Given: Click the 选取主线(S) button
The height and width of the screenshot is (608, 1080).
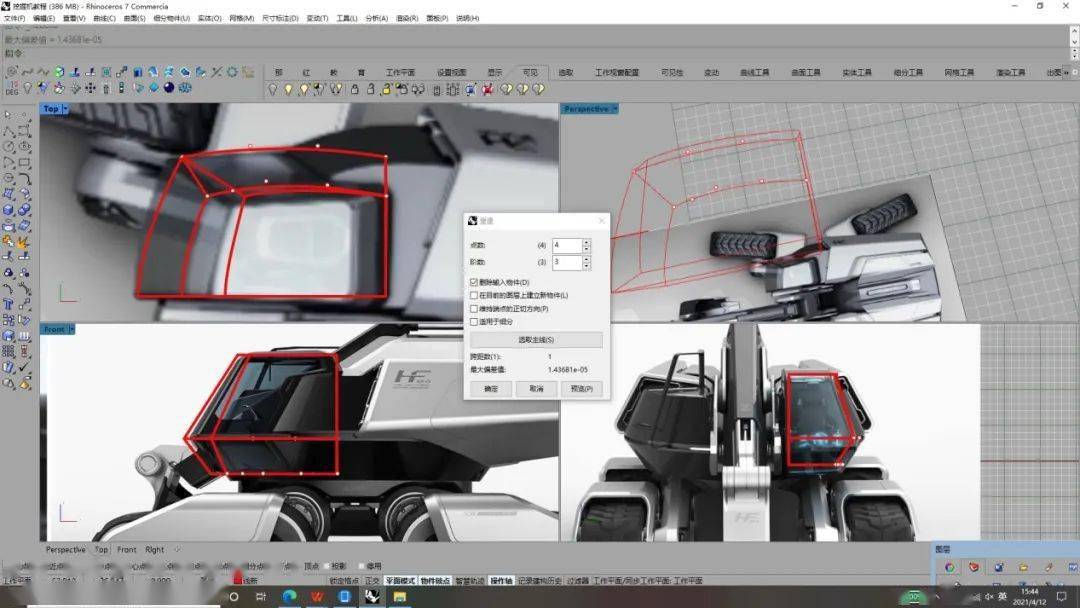Looking at the screenshot, I should [x=536, y=339].
